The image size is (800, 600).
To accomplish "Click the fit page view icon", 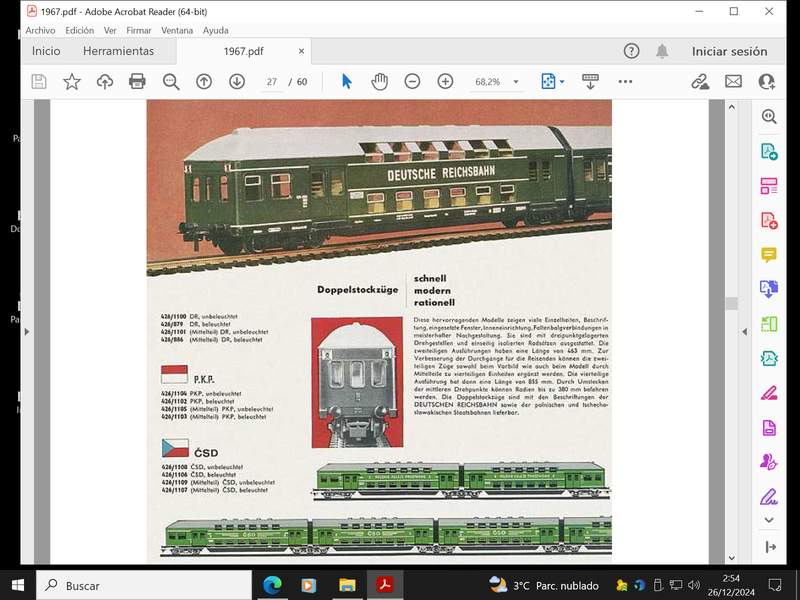I will coord(548,82).
